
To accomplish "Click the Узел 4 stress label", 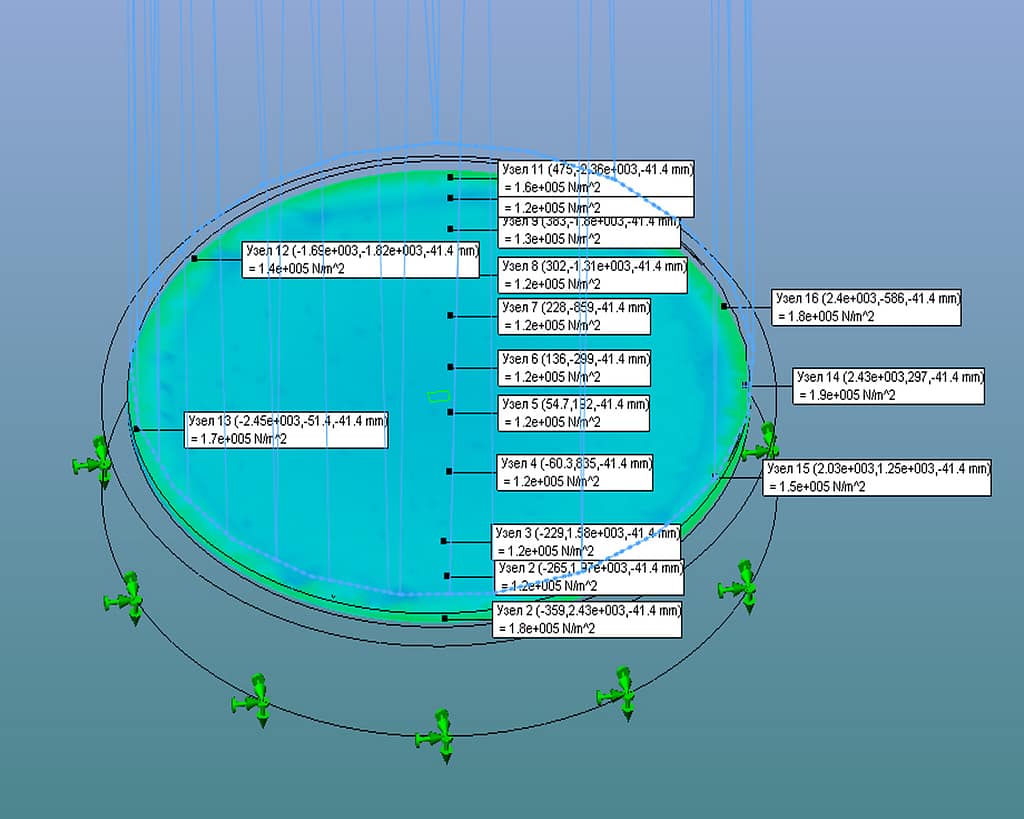I will point(575,472).
